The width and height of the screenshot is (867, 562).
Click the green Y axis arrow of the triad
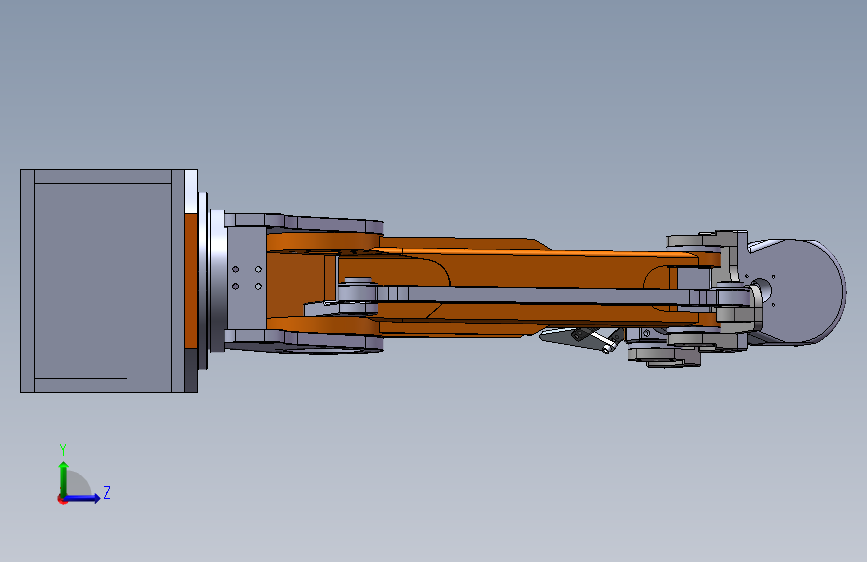pyautogui.click(x=64, y=478)
